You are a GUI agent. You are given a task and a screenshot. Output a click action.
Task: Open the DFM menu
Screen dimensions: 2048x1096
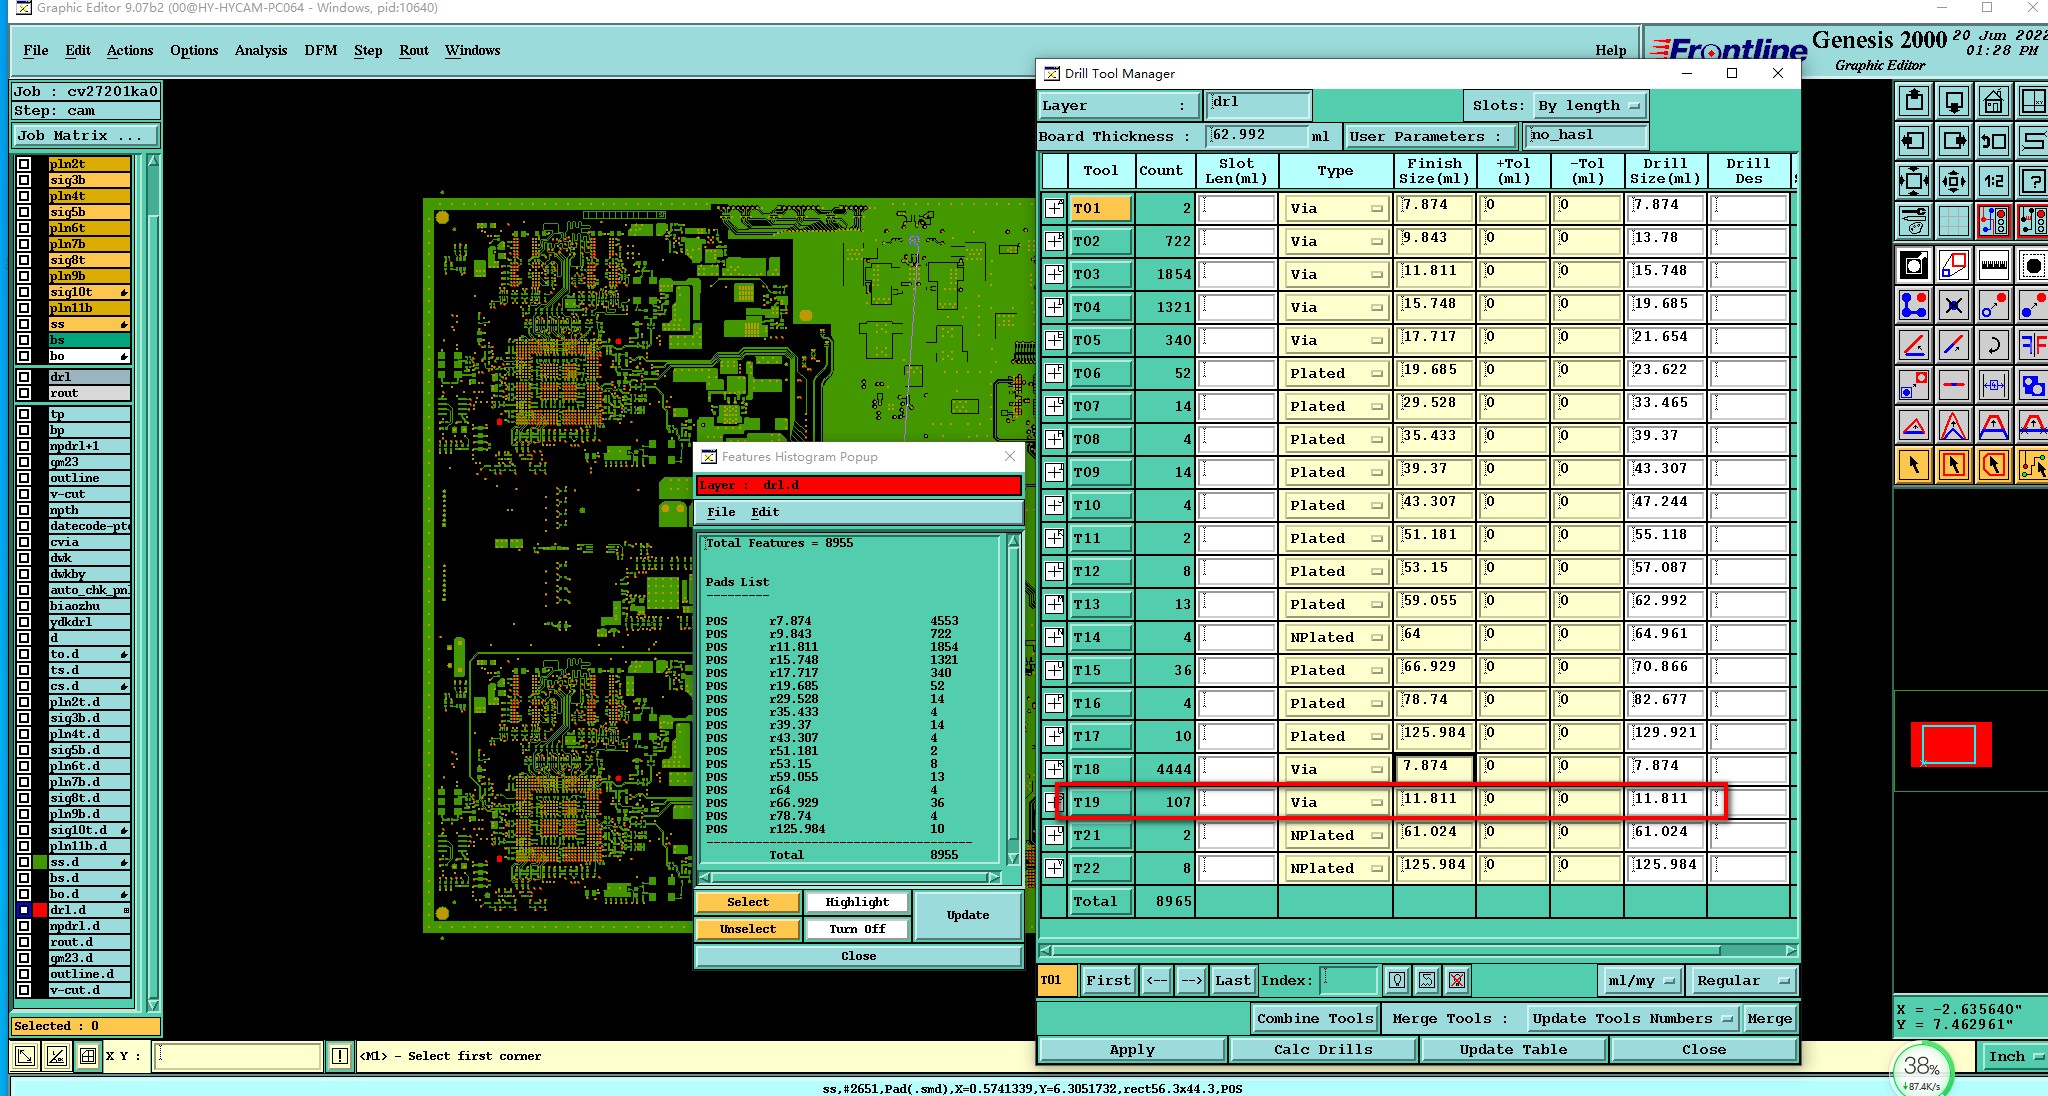321,50
